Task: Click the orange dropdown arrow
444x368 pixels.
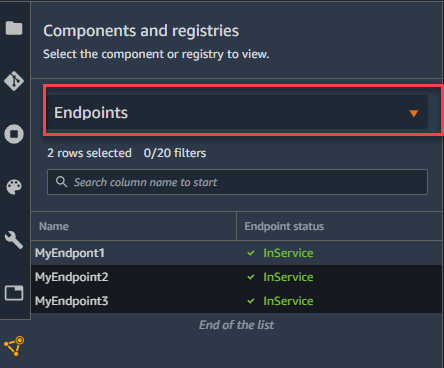Action: click(x=414, y=113)
